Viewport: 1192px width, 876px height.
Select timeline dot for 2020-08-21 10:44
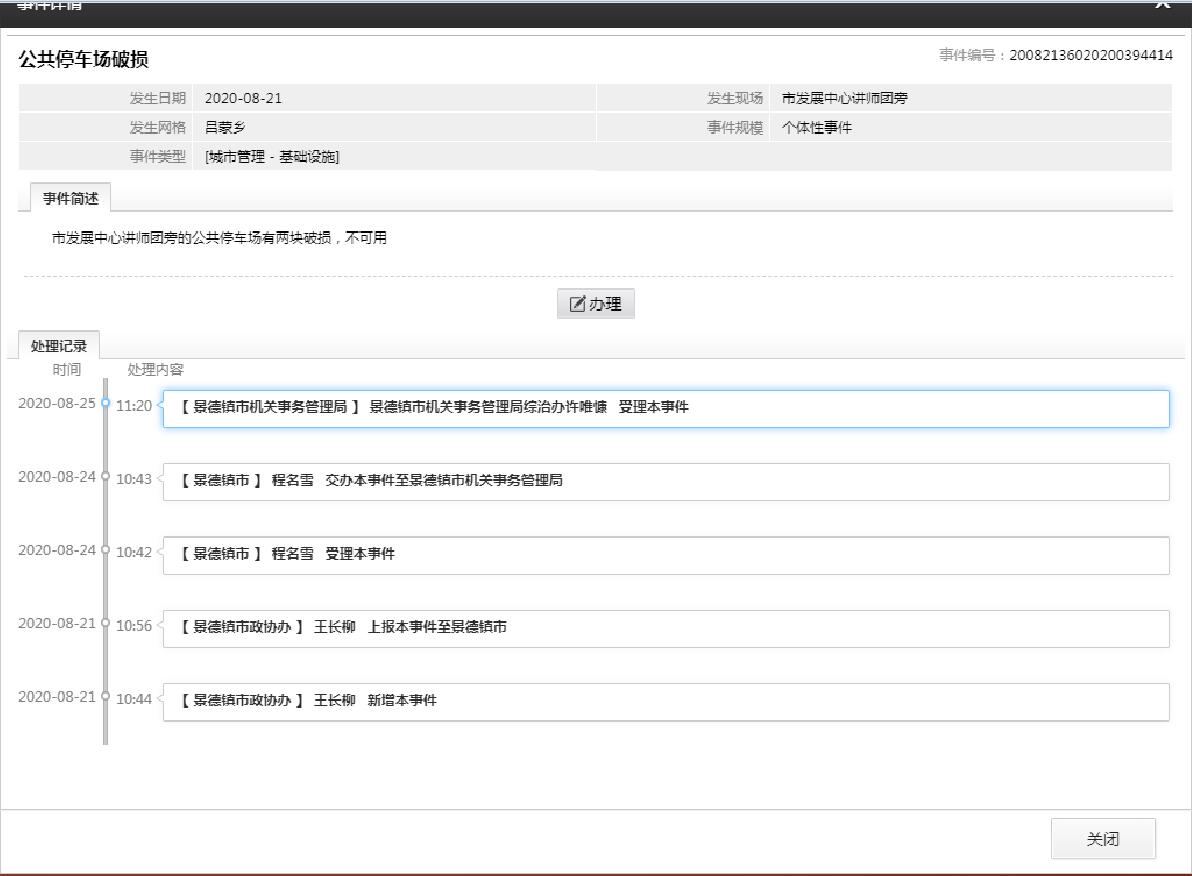click(x=105, y=698)
